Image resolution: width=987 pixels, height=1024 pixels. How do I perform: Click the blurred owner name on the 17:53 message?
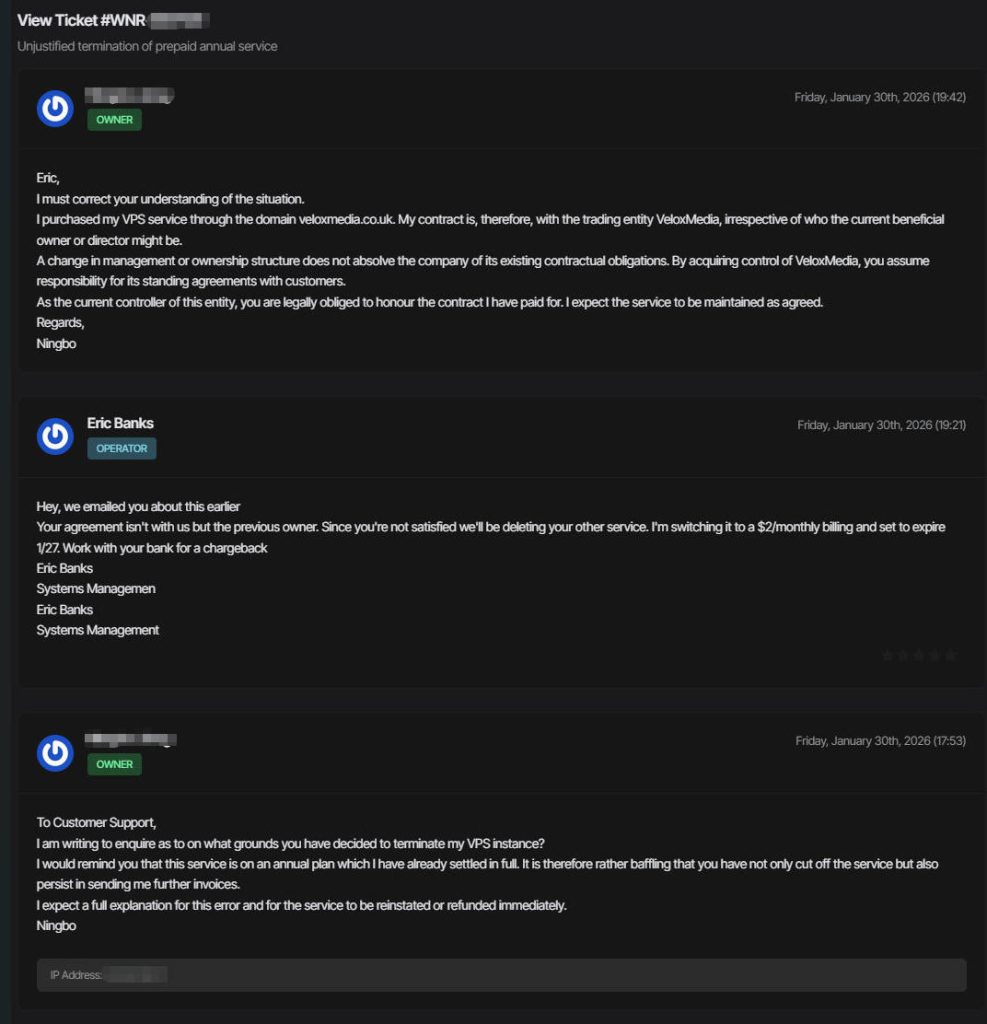[130, 740]
